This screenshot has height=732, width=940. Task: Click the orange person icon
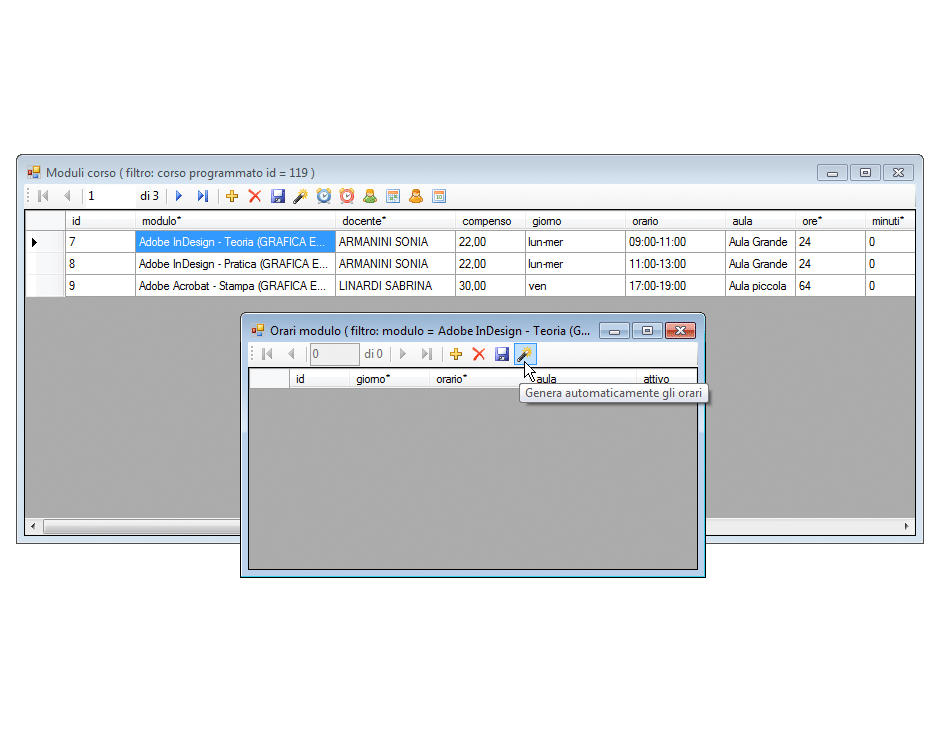coord(416,196)
